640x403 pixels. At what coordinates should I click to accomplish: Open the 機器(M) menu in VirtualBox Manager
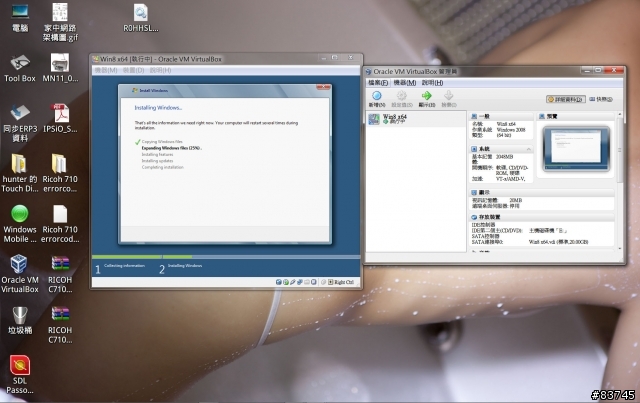click(x=404, y=83)
